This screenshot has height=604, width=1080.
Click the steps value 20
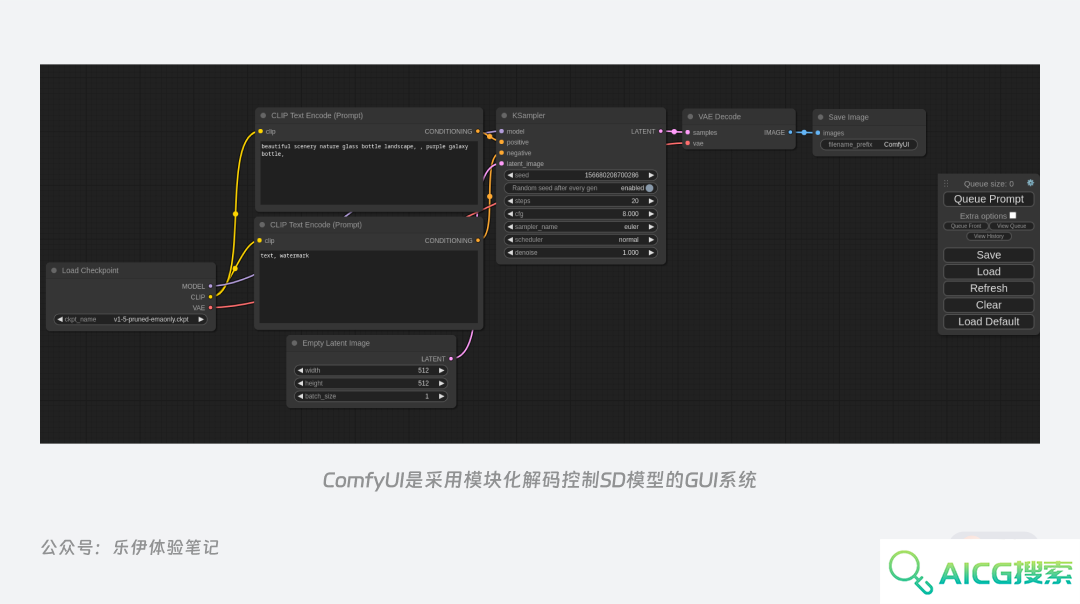(x=634, y=201)
